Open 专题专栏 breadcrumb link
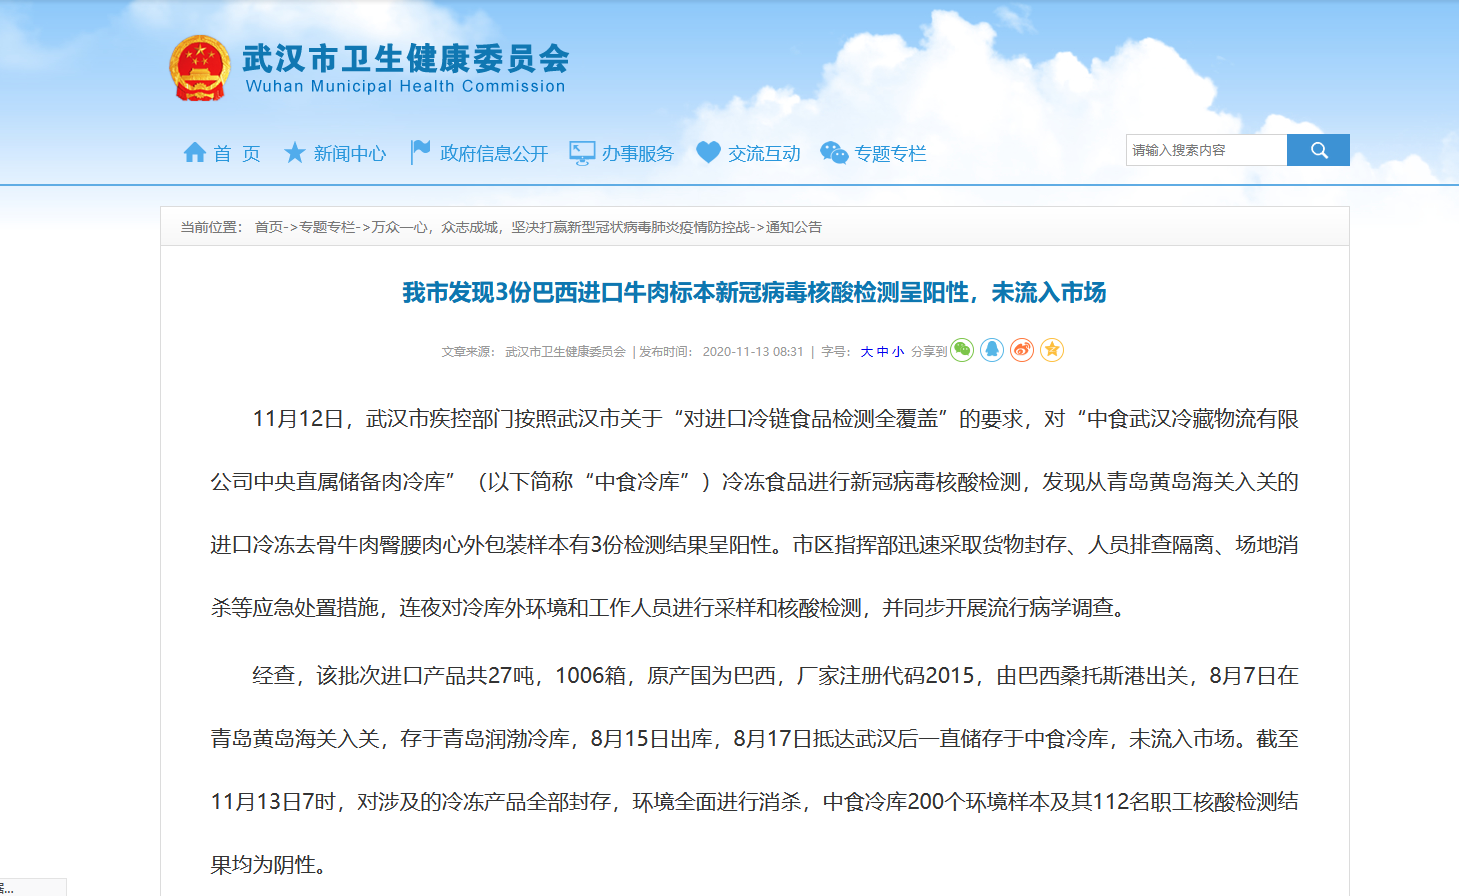Viewport: 1459px width, 896px height. click(327, 228)
